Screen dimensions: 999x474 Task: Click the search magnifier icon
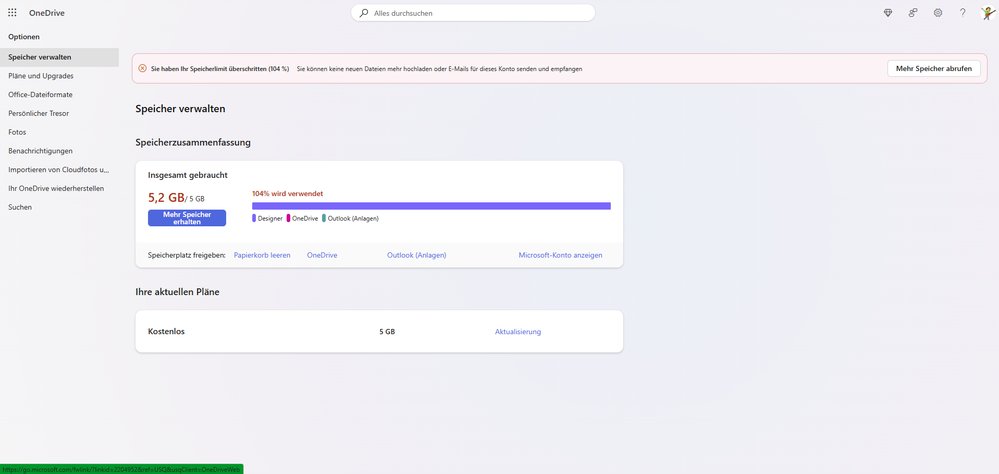point(364,13)
